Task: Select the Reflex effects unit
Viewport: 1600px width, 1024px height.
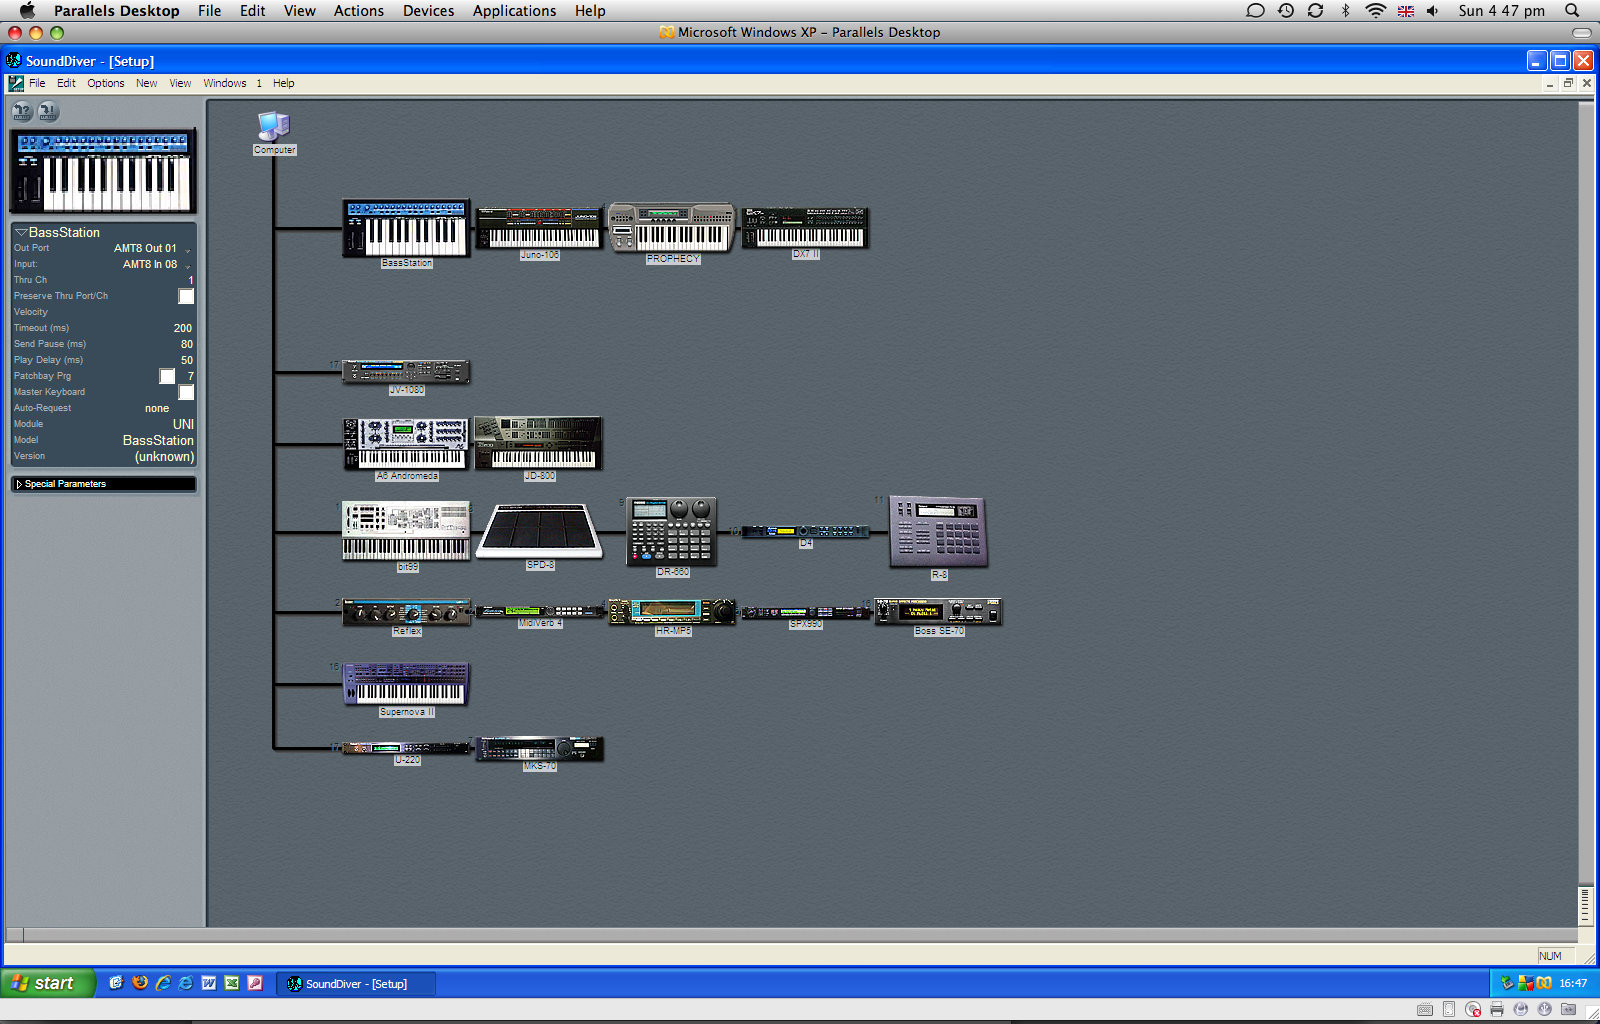Action: pyautogui.click(x=406, y=612)
